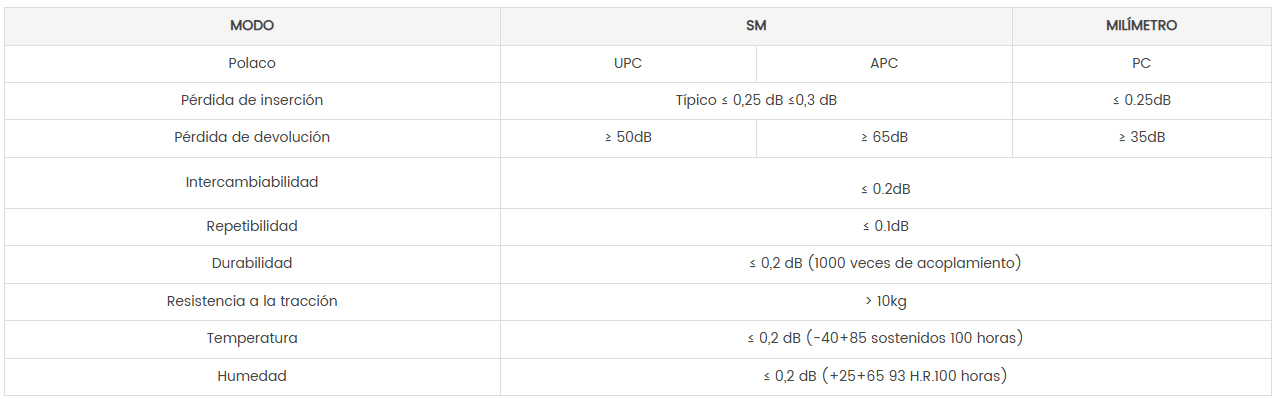Image resolution: width=1280 pixels, height=399 pixels.
Task: Select the PC cell under MILÍMETRO
Action: pyautogui.click(x=1142, y=63)
